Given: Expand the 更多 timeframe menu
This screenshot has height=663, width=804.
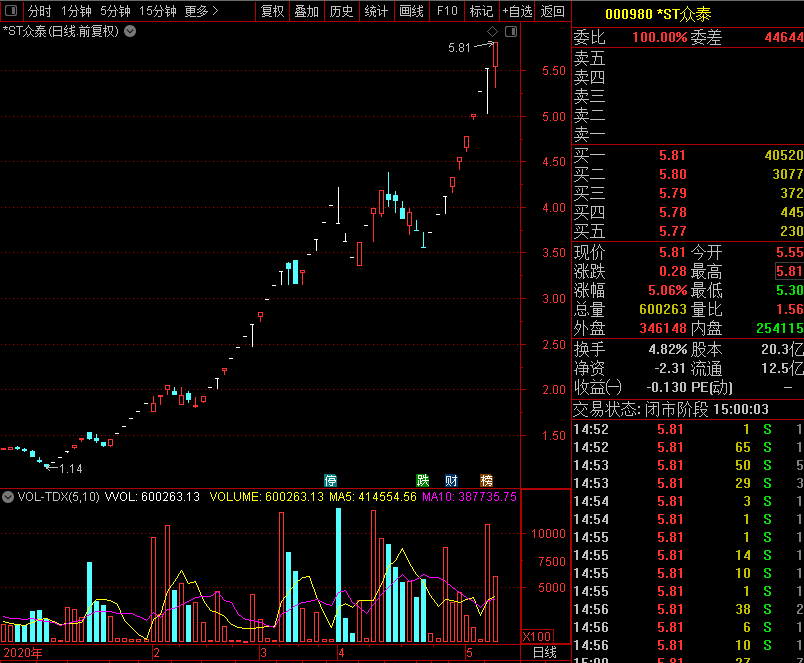Looking at the screenshot, I should pos(202,11).
